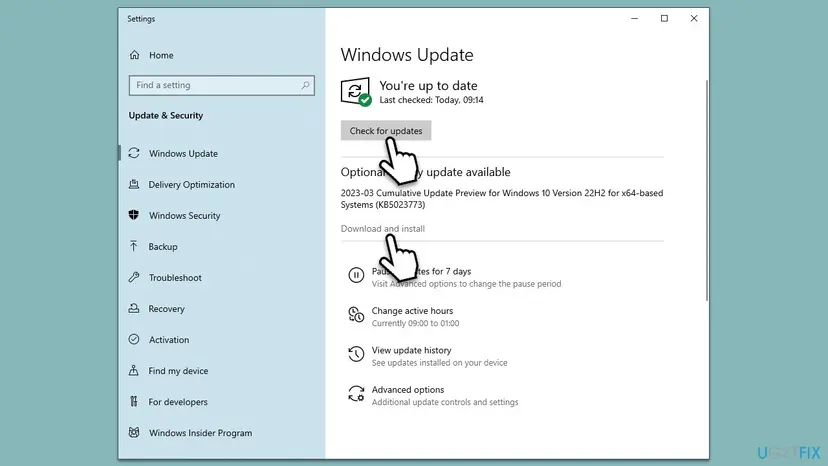Viewport: 828px width, 466px height.
Task: Click the Update & Security heading
Action: [166, 115]
